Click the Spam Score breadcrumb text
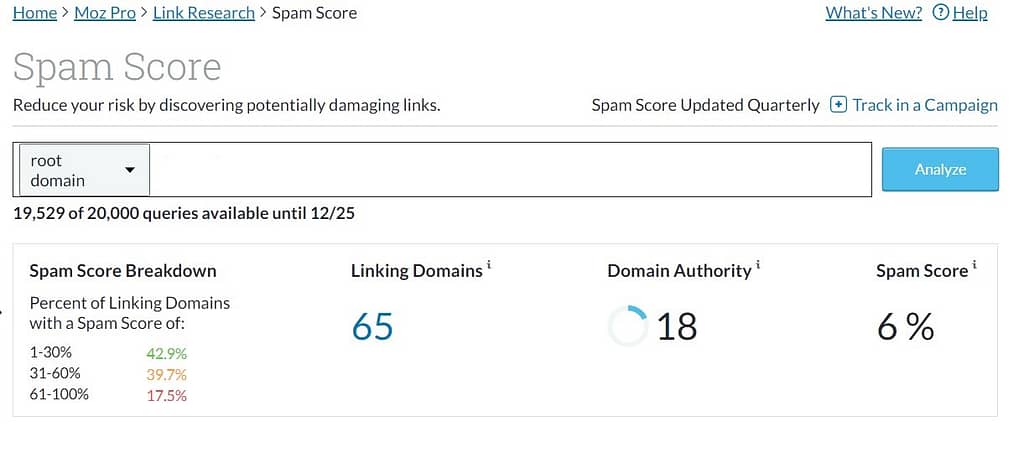 coord(315,13)
